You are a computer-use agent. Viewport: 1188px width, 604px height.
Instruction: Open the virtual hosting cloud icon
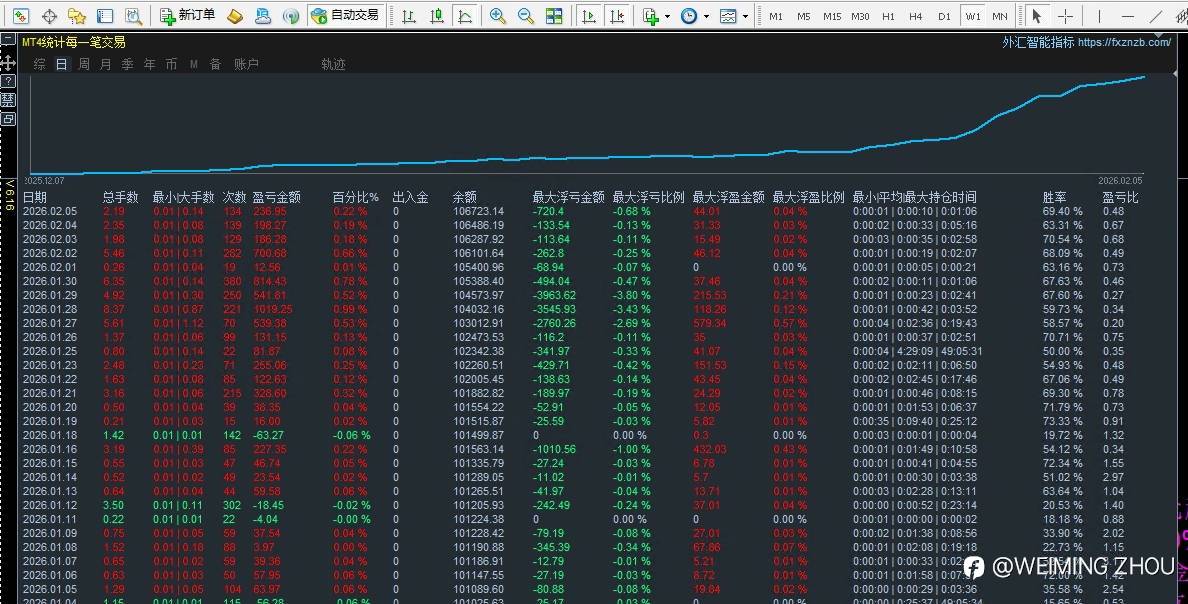pos(263,15)
